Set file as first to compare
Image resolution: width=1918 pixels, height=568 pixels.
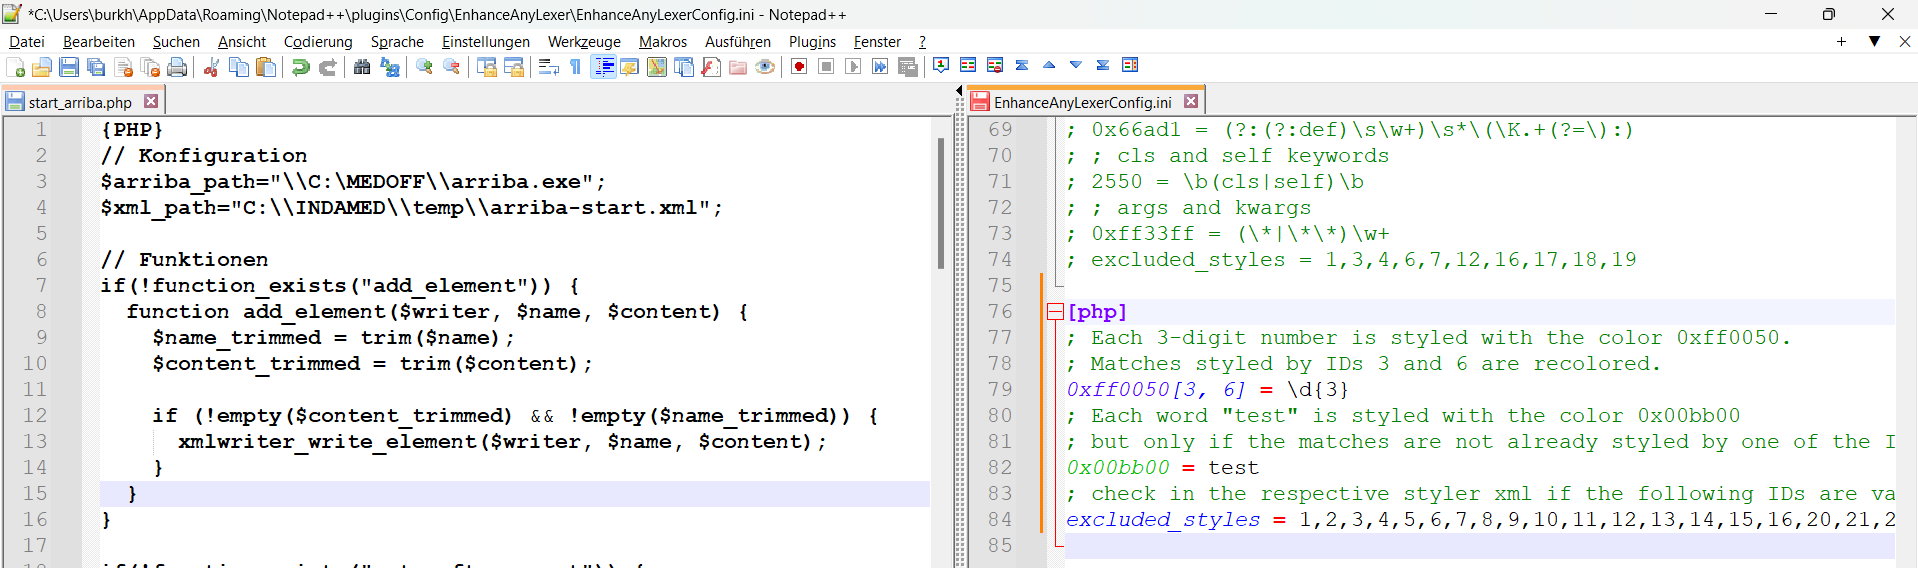click(x=941, y=65)
